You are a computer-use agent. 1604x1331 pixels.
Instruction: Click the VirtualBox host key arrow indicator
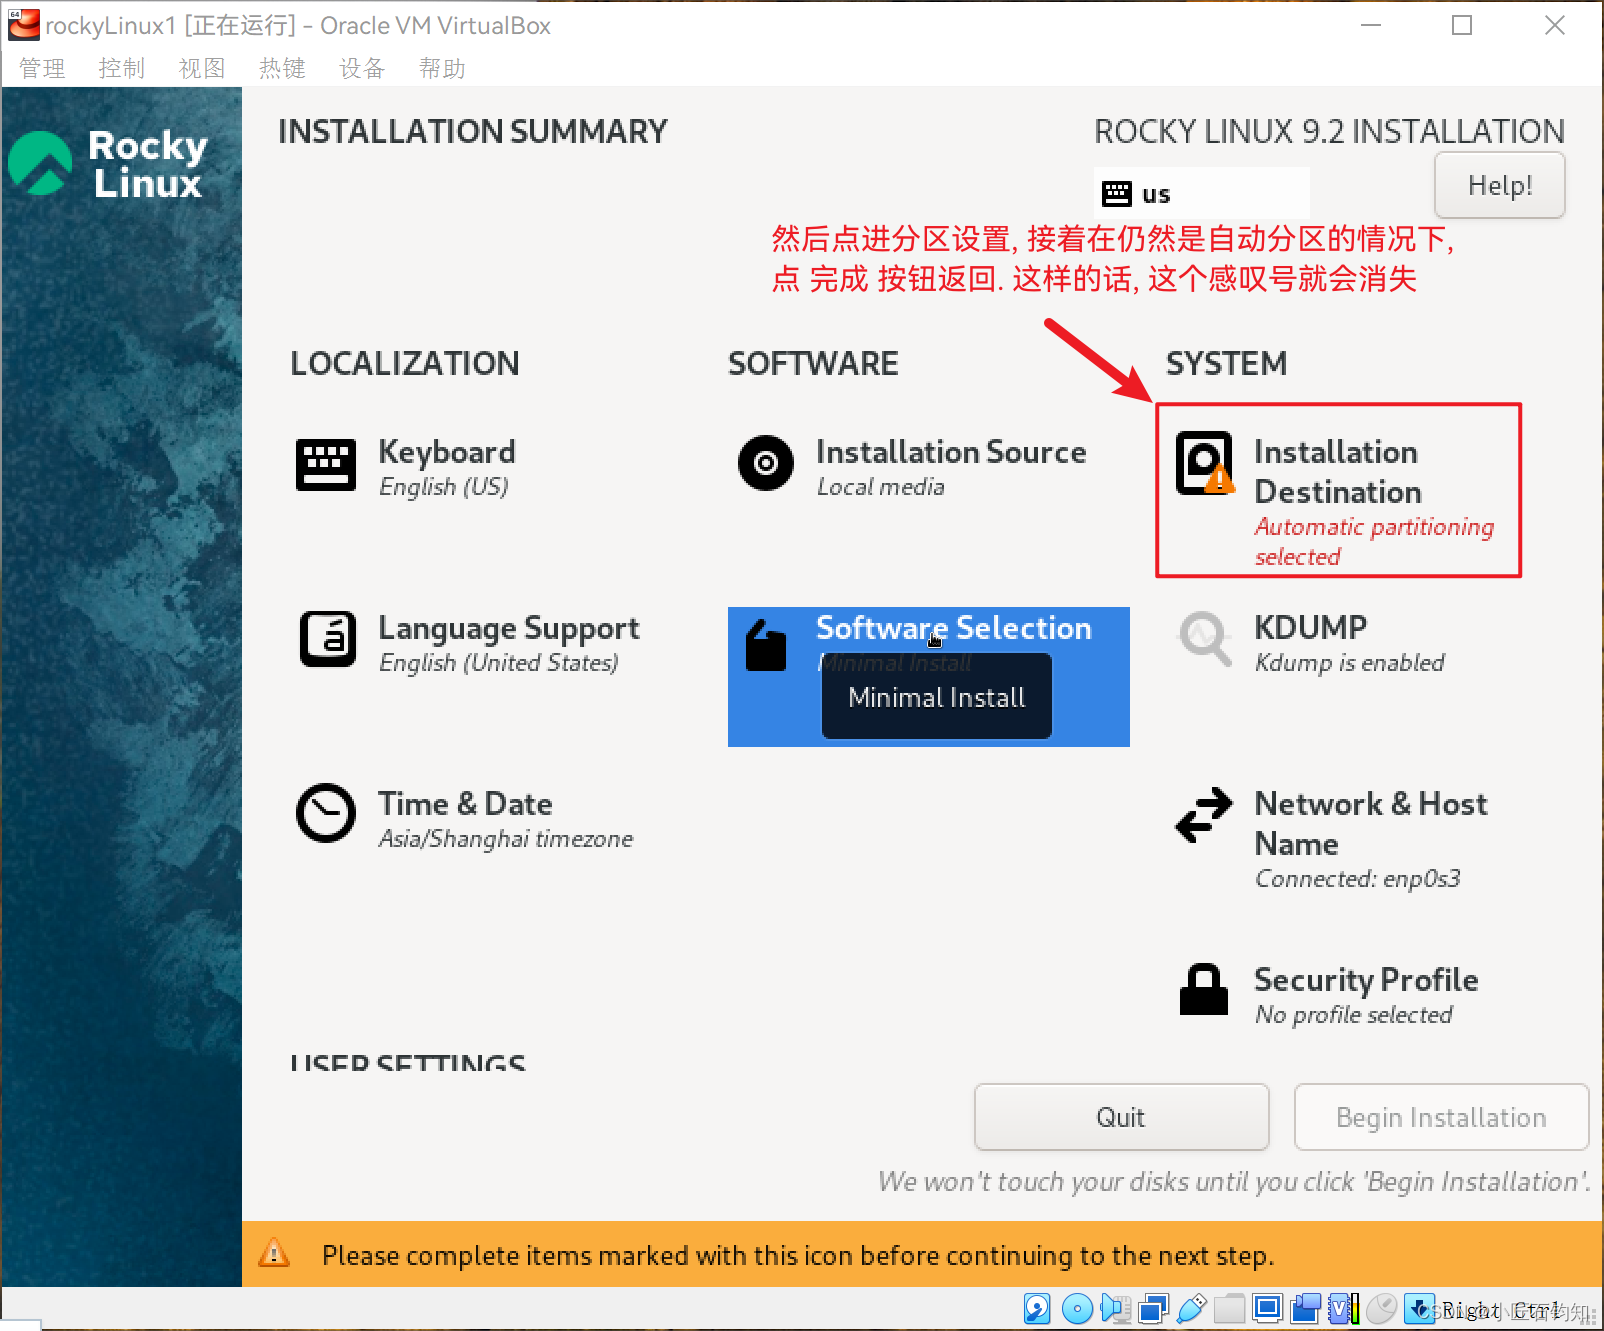pyautogui.click(x=1419, y=1308)
